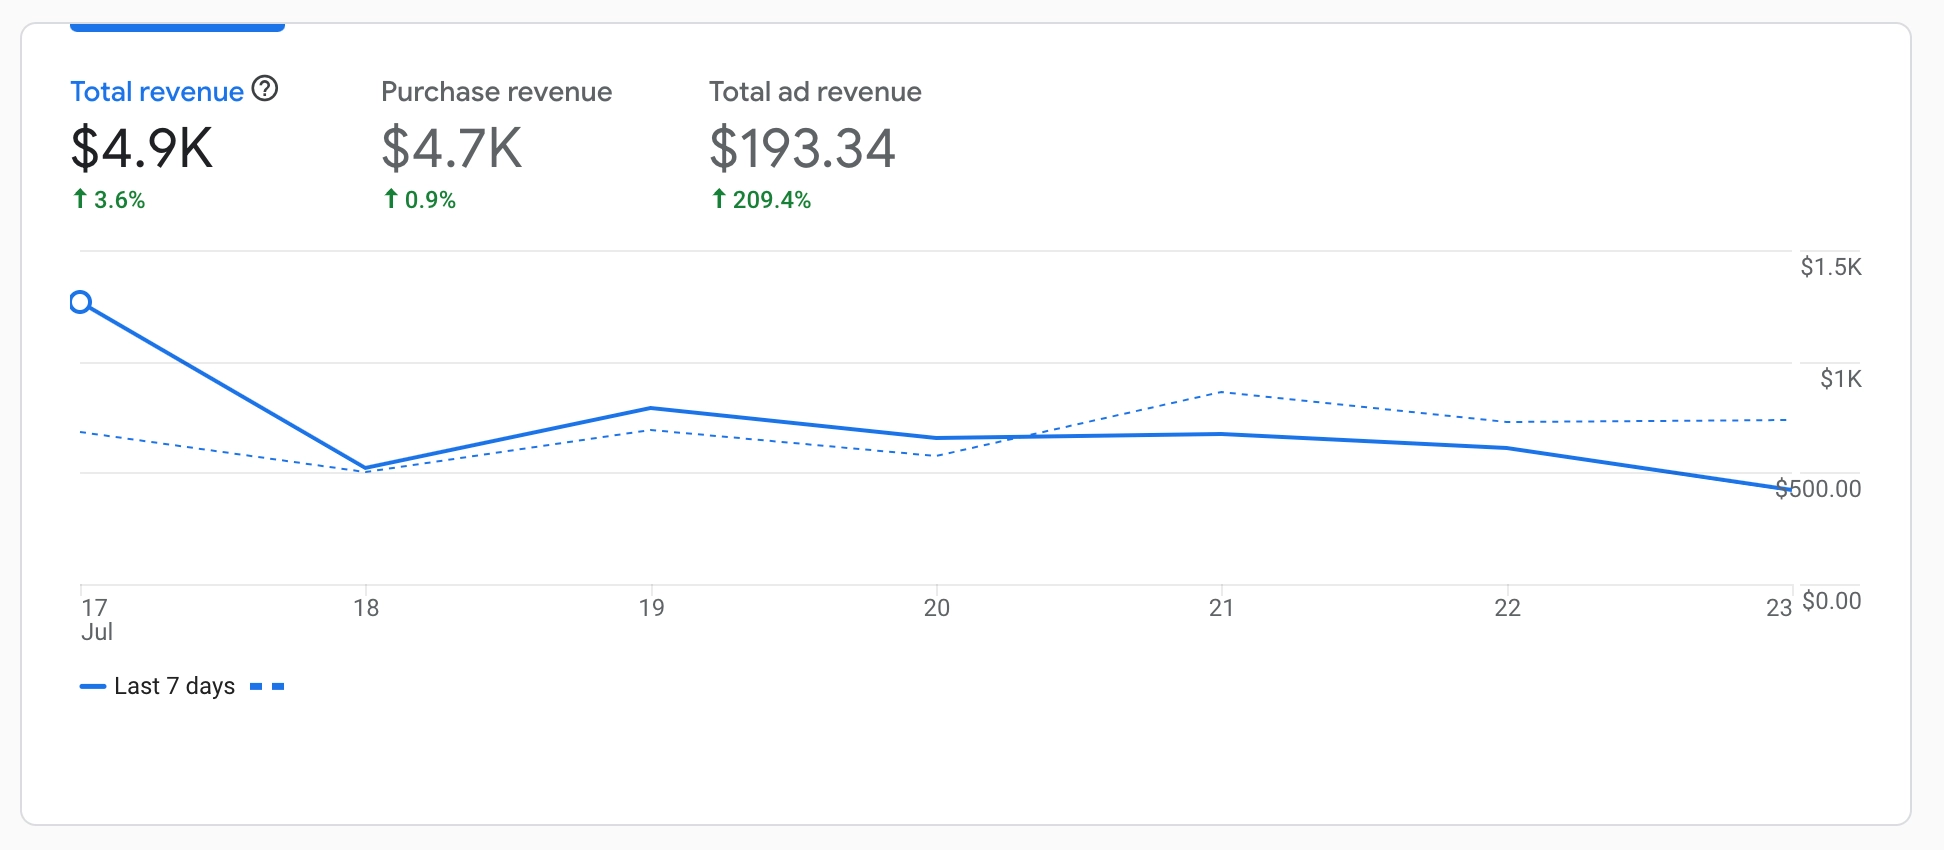This screenshot has height=850, width=1944.
Task: Click the 20 date label on the x-axis
Action: pos(936,608)
